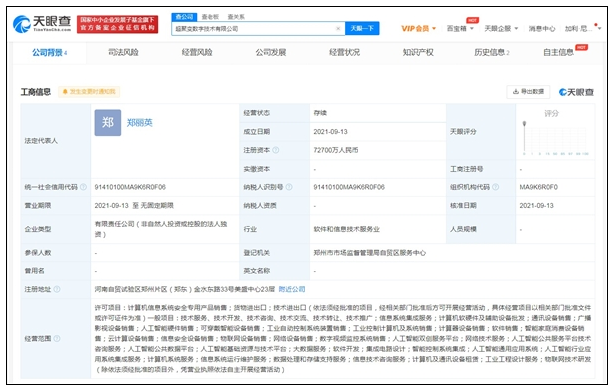
Task: Click the company name search field
Action: coord(255,29)
